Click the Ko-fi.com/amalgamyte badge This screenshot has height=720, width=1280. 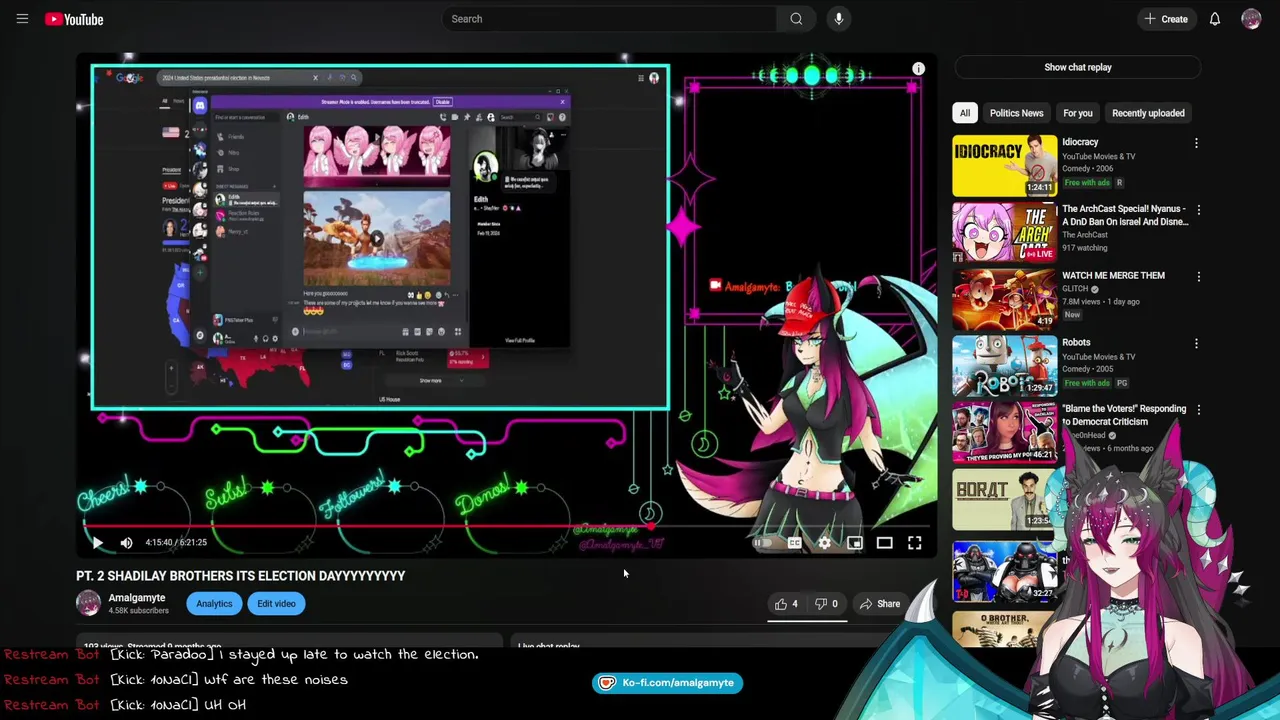(668, 683)
